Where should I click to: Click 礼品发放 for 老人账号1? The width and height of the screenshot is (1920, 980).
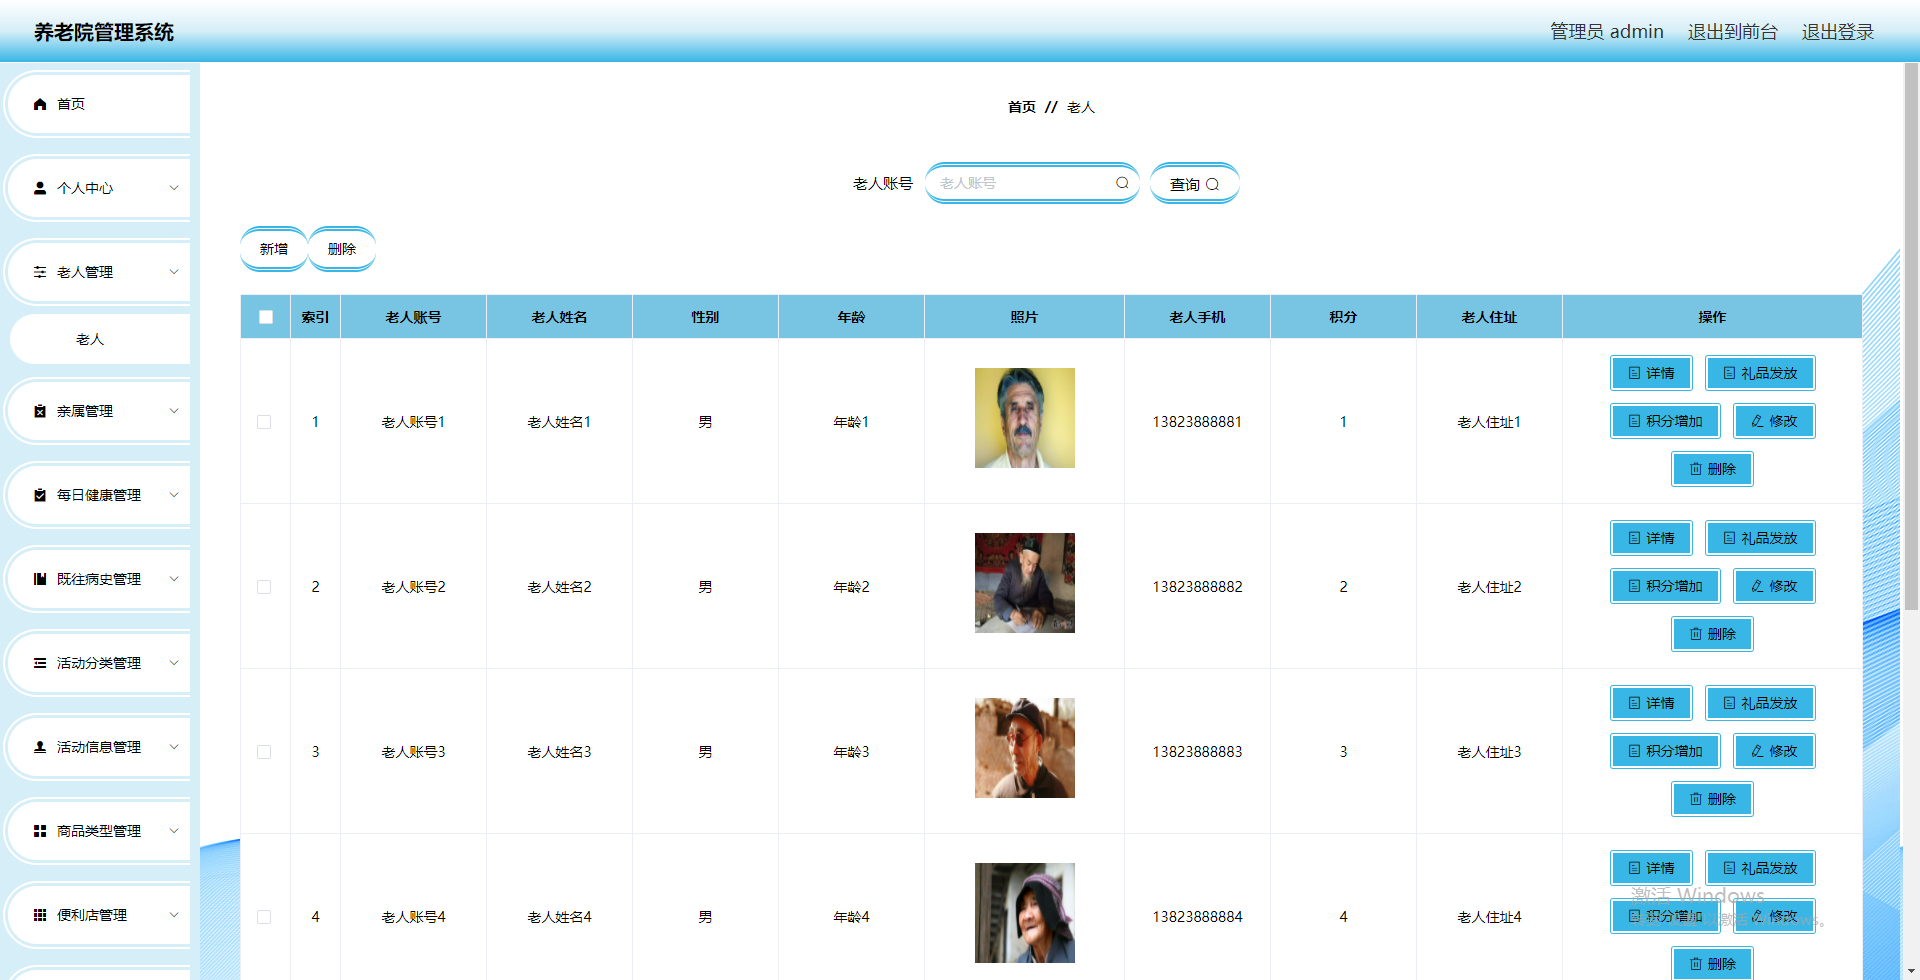[1760, 373]
